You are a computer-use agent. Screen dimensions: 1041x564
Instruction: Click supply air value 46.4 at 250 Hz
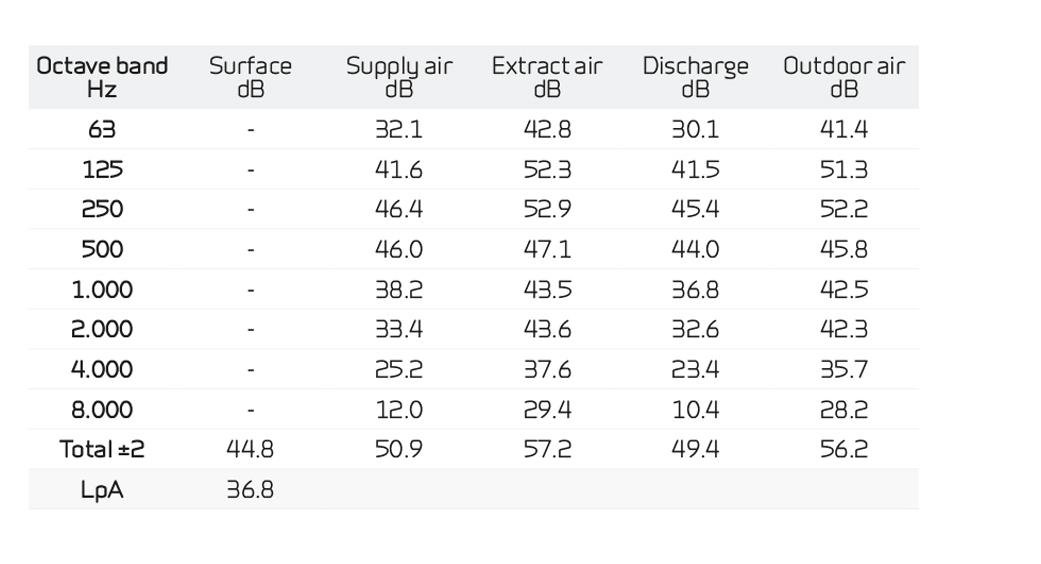click(x=399, y=209)
